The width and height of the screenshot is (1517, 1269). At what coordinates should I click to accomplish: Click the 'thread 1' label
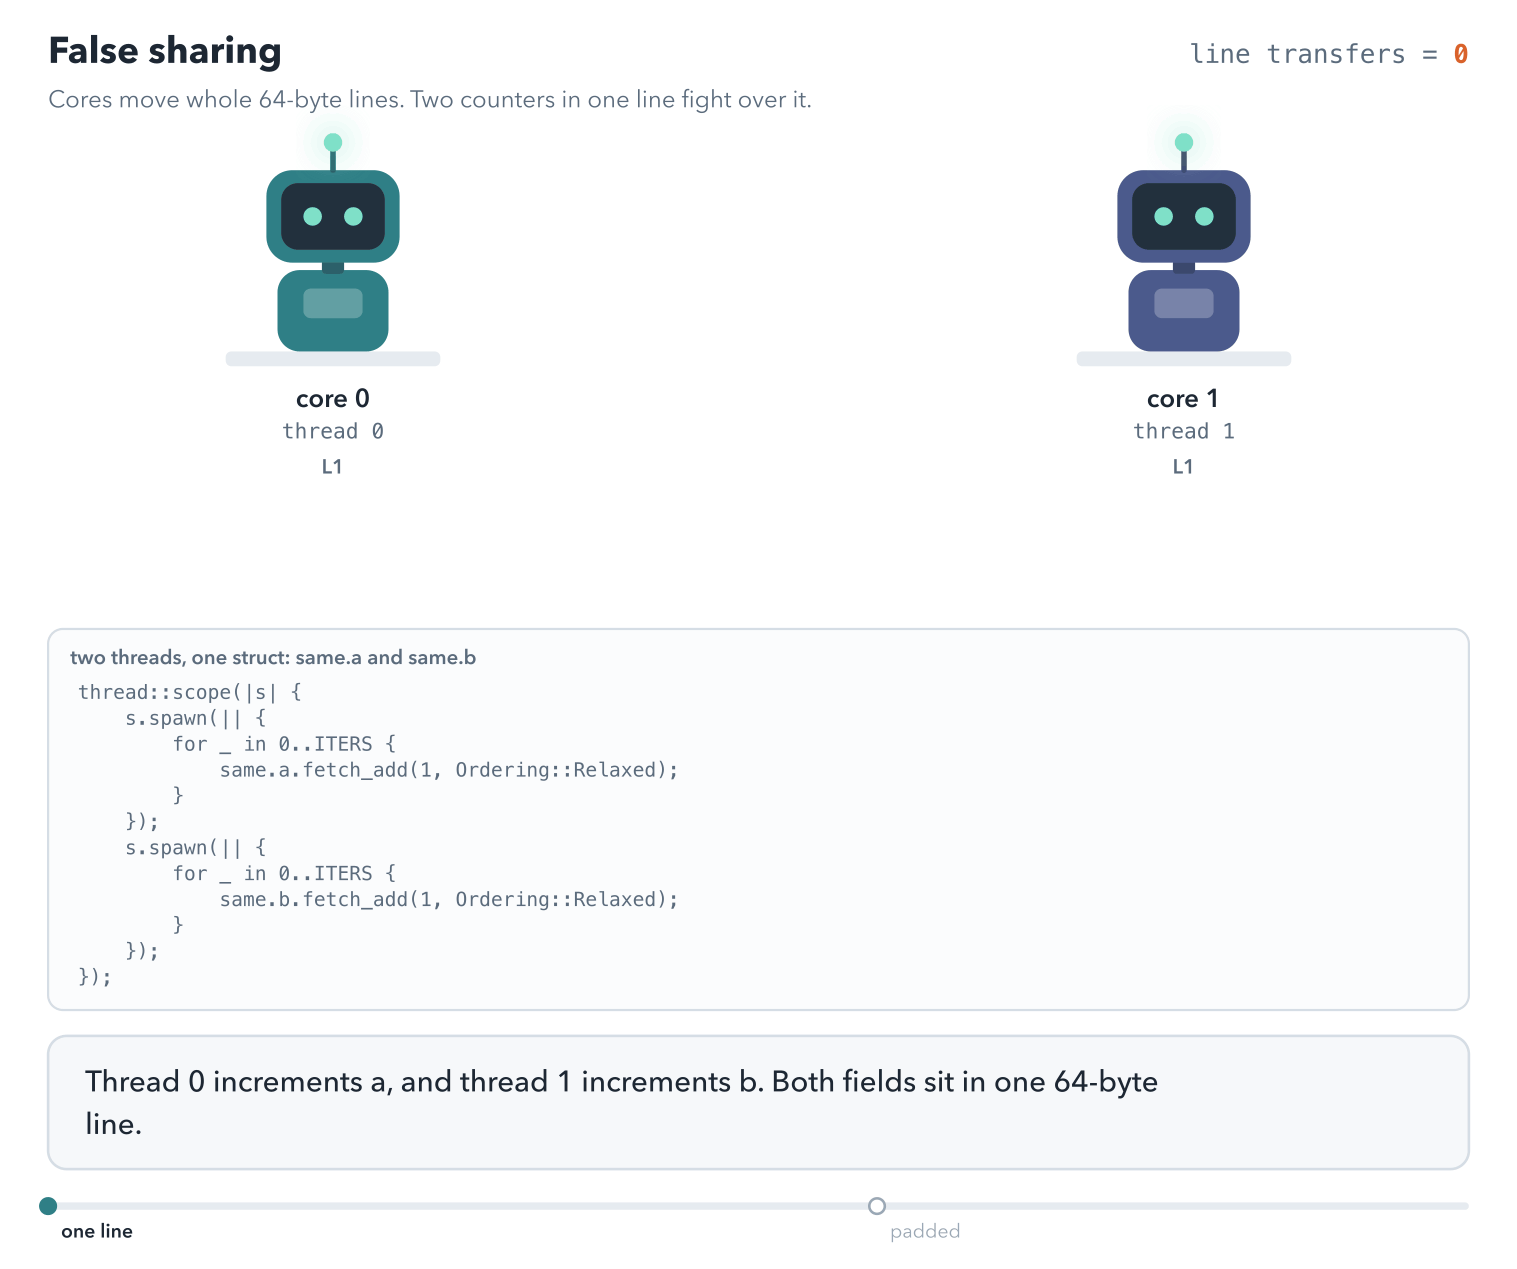pyautogui.click(x=1184, y=431)
